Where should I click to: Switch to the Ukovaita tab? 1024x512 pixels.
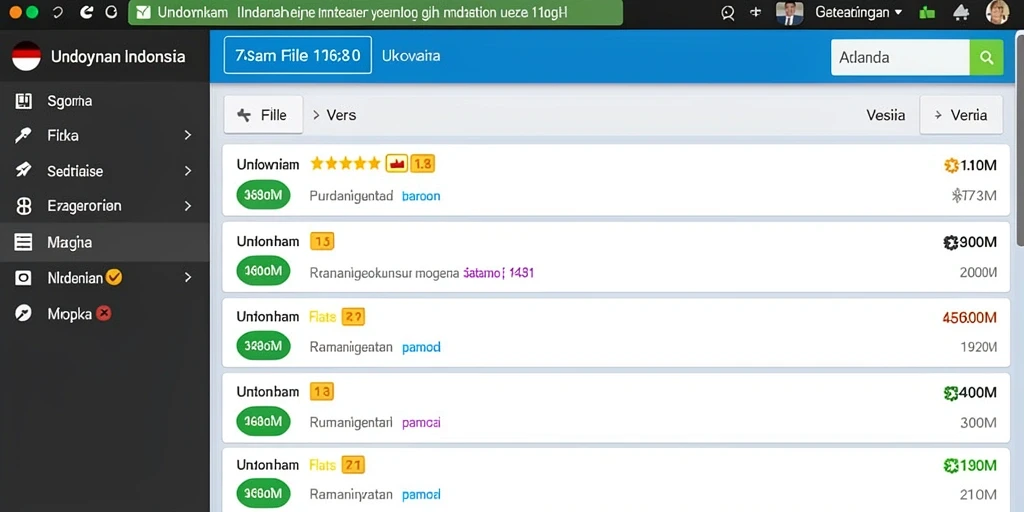point(411,56)
